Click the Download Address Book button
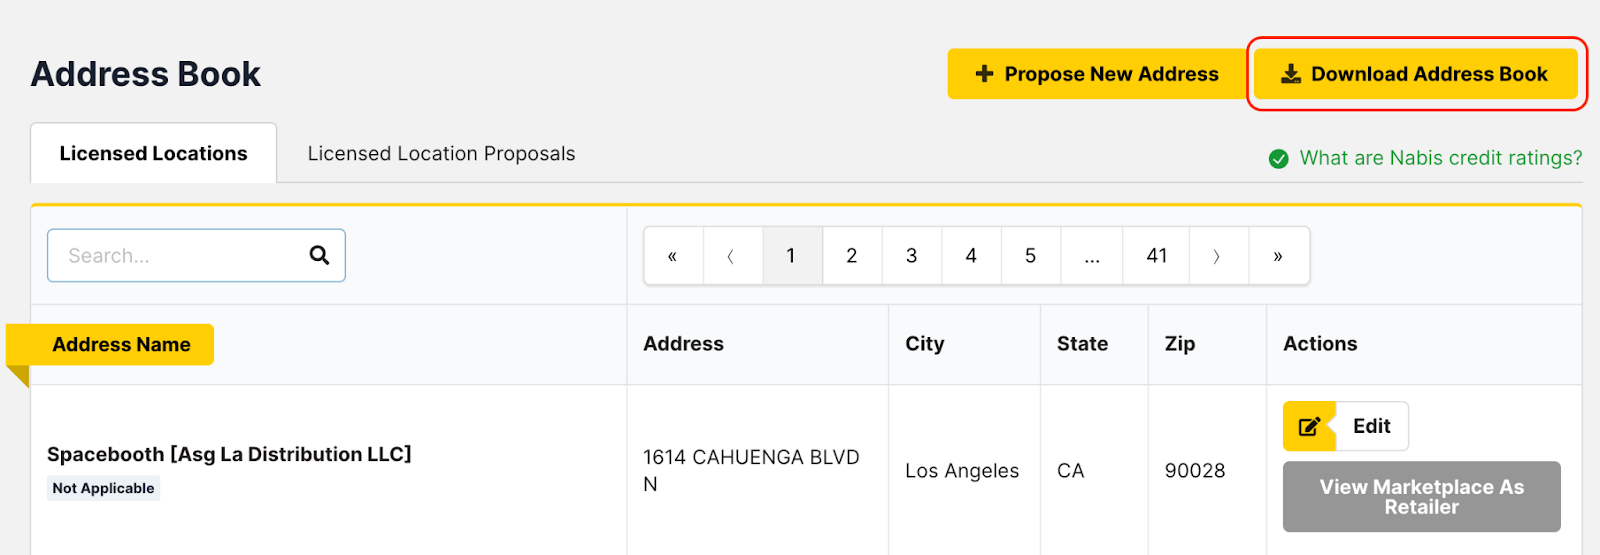The height and width of the screenshot is (555, 1600). pos(1415,74)
